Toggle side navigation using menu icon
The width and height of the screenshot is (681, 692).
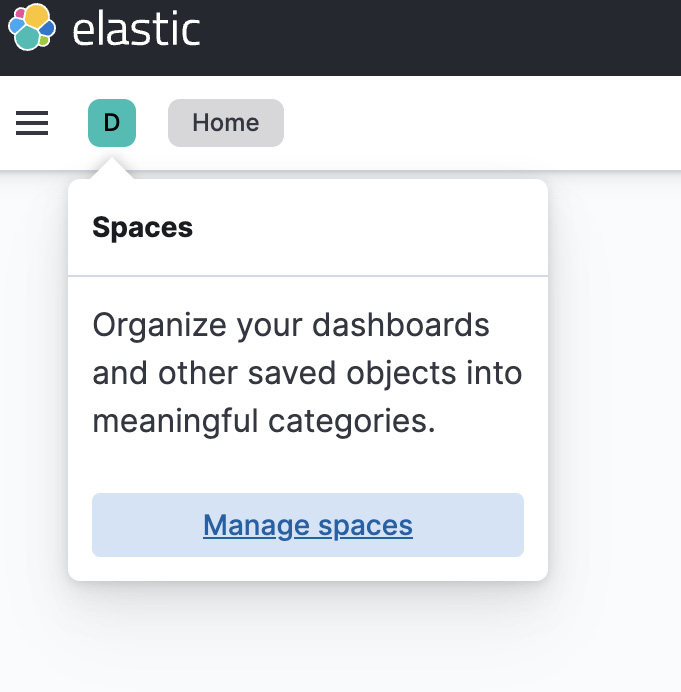coord(32,123)
